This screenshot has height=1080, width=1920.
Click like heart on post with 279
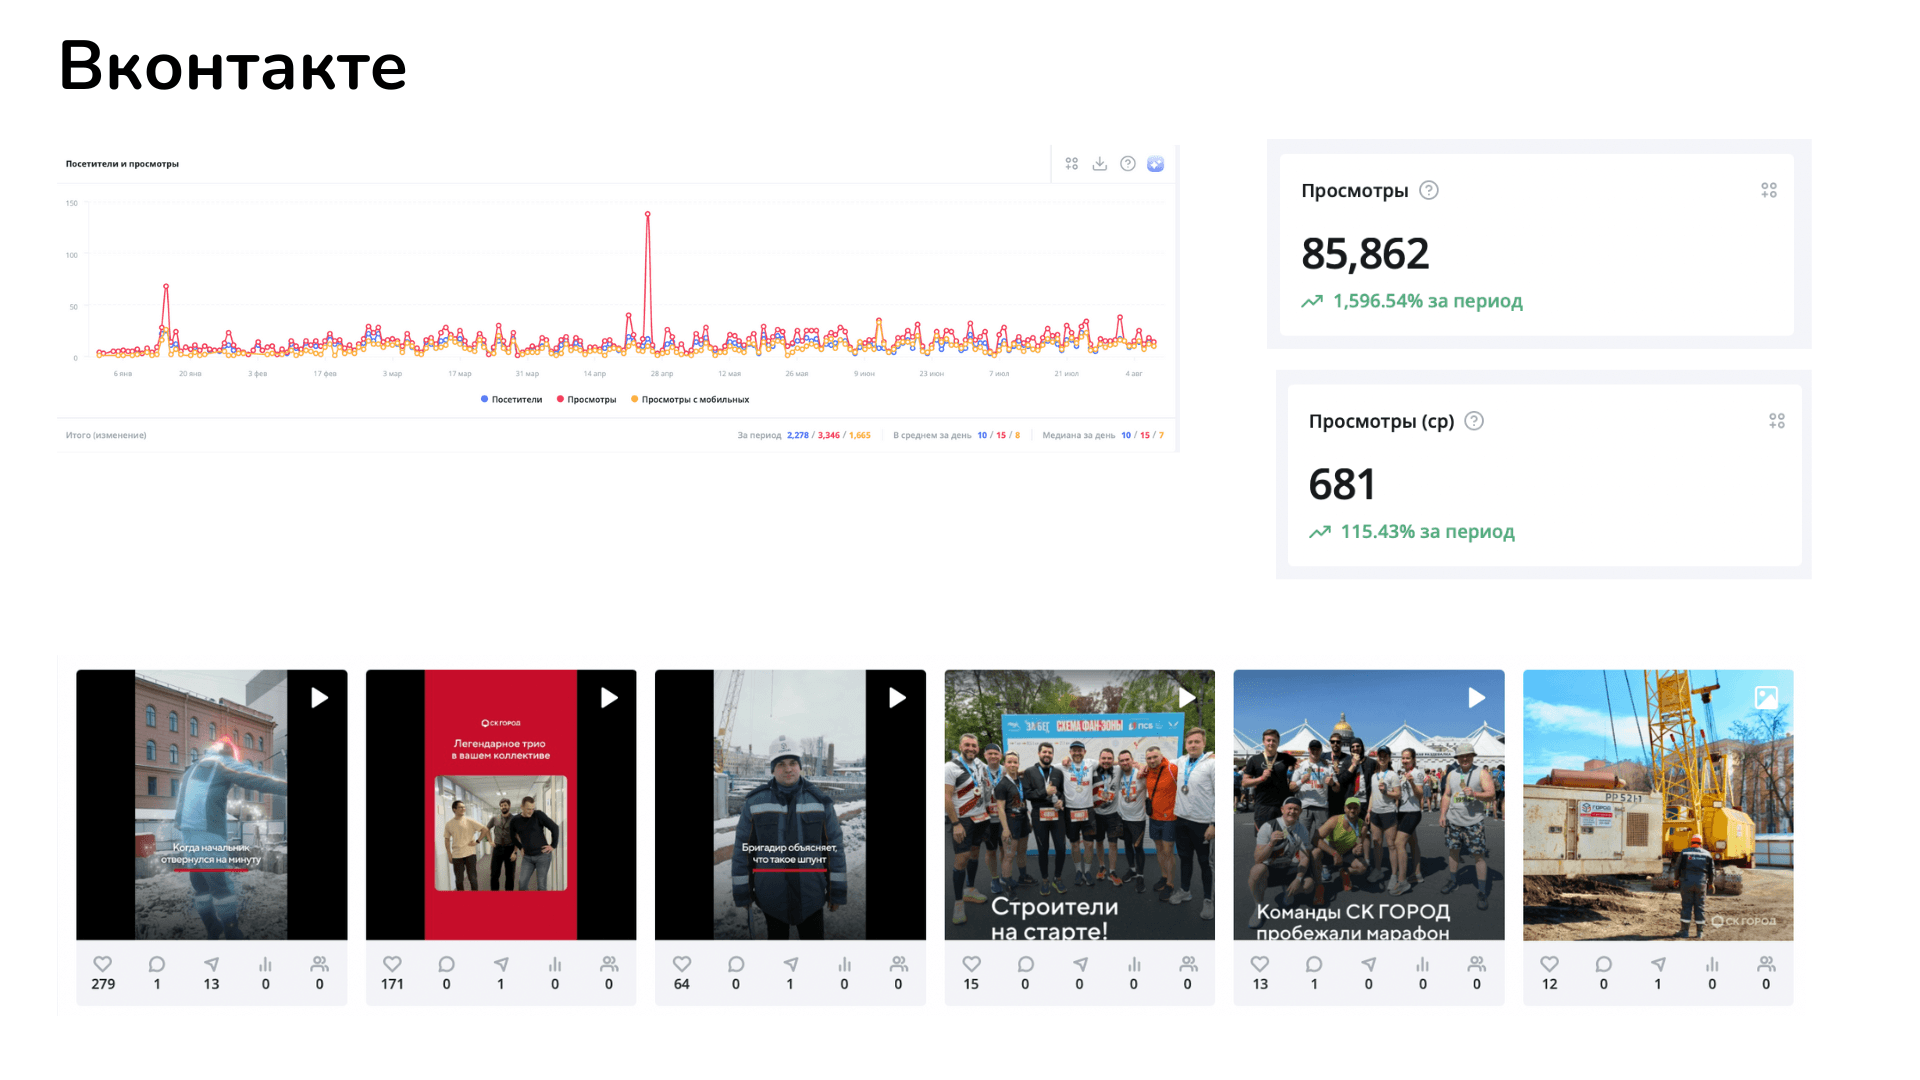[103, 964]
